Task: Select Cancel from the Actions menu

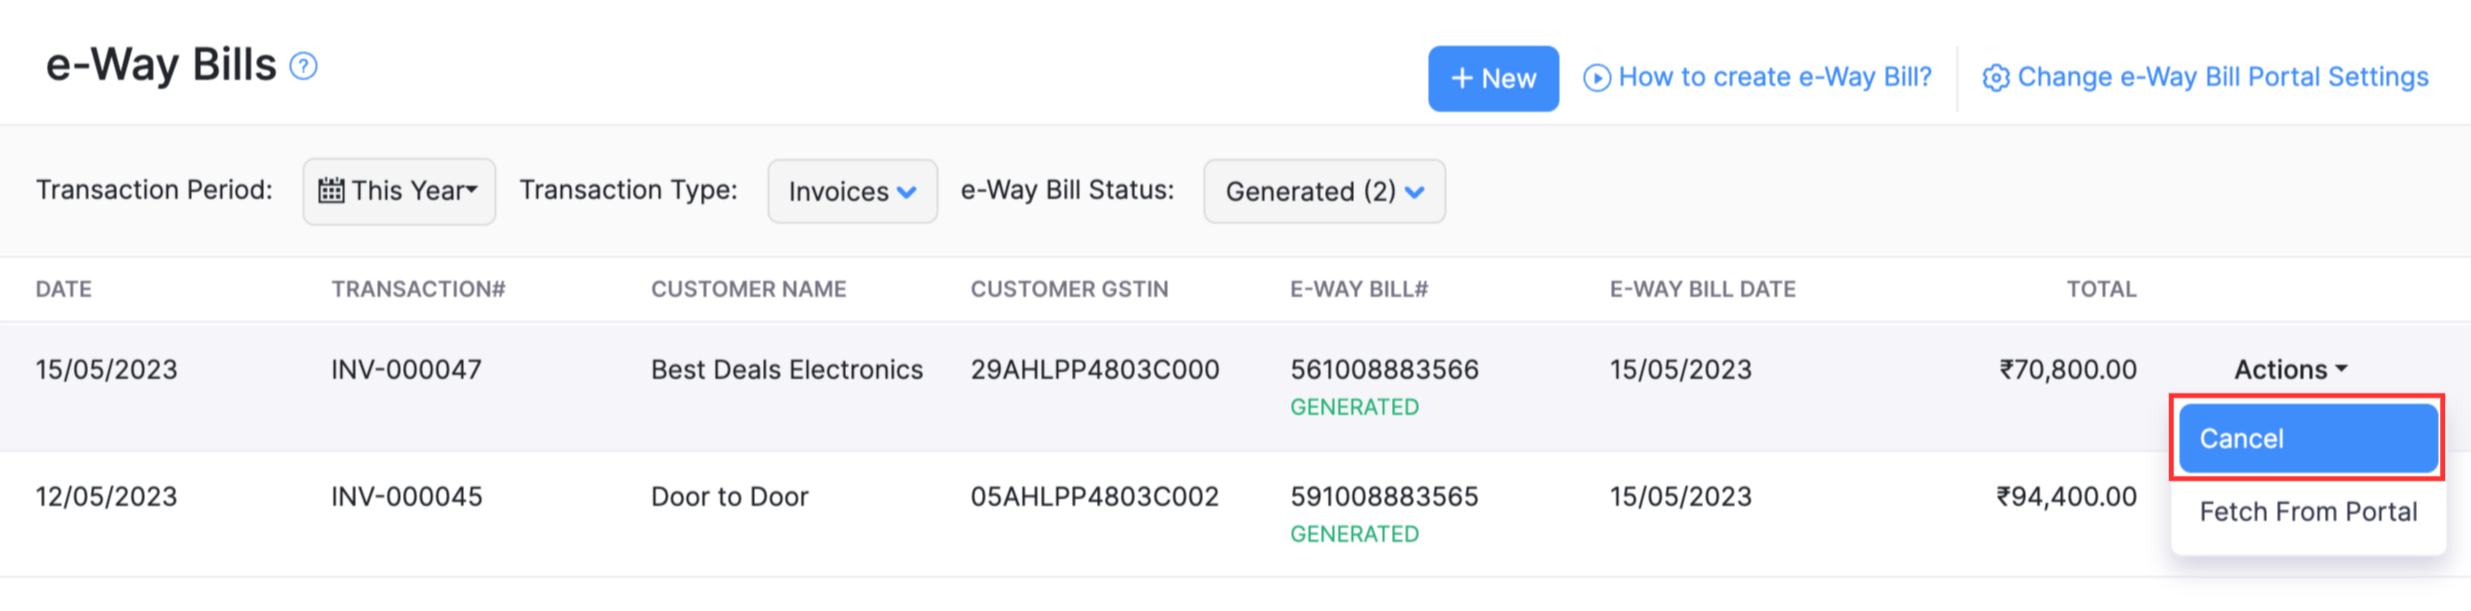Action: pos(2307,438)
